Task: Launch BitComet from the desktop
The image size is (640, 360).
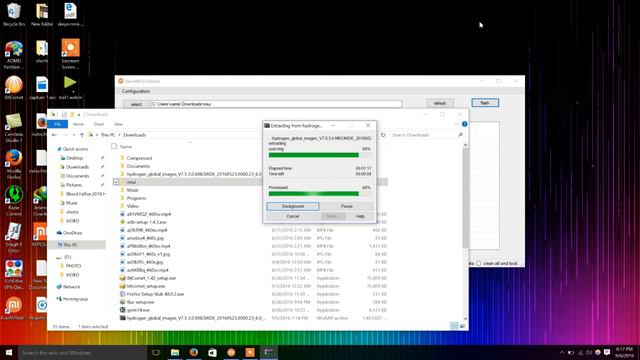Action: tap(13, 88)
